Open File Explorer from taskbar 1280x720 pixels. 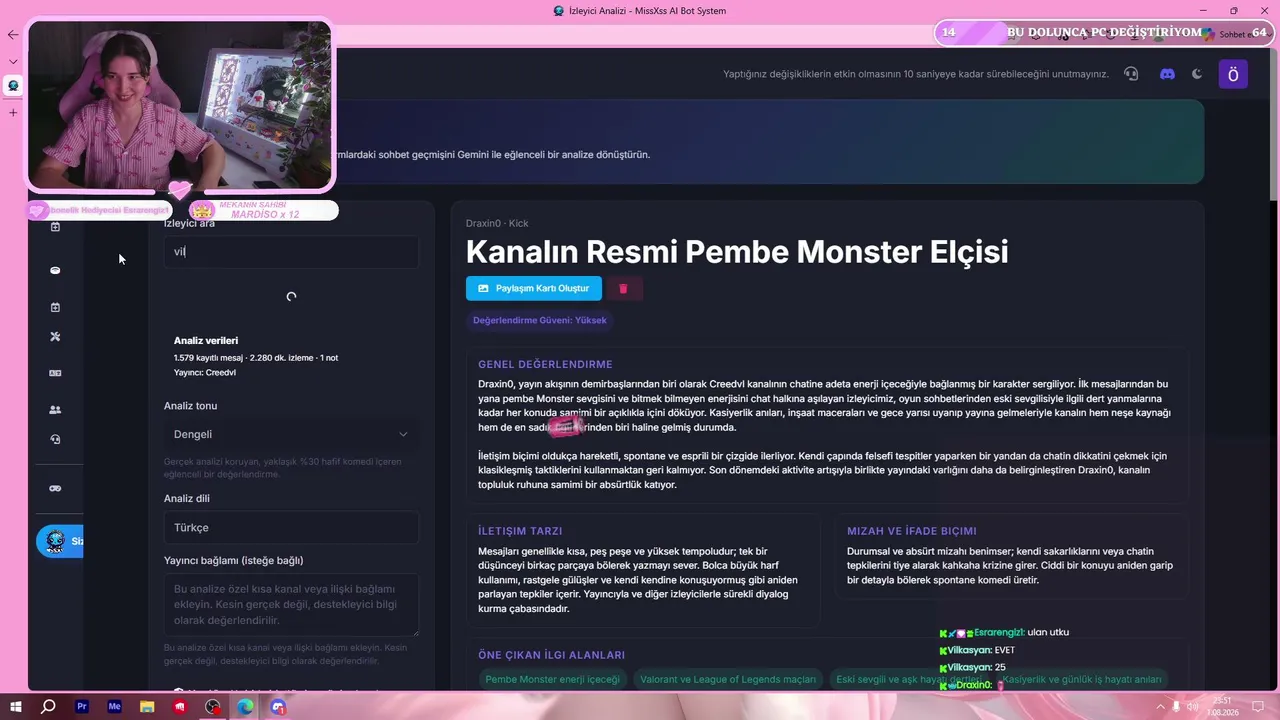tap(147, 707)
